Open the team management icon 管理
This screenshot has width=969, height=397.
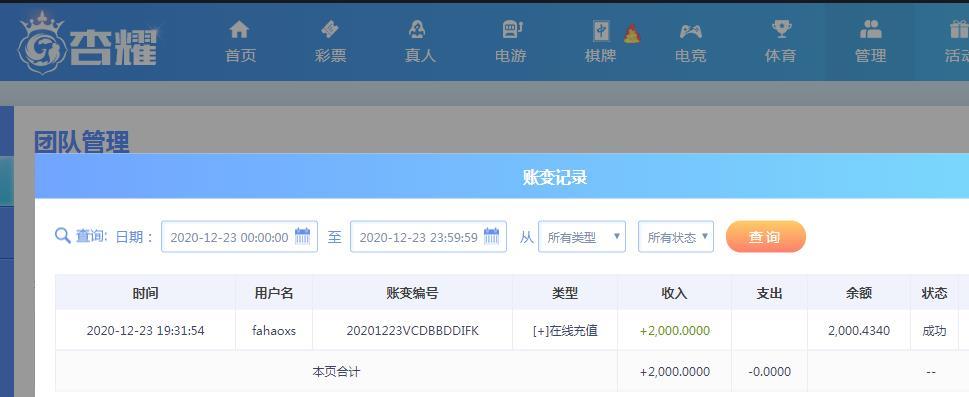pyautogui.click(x=870, y=29)
